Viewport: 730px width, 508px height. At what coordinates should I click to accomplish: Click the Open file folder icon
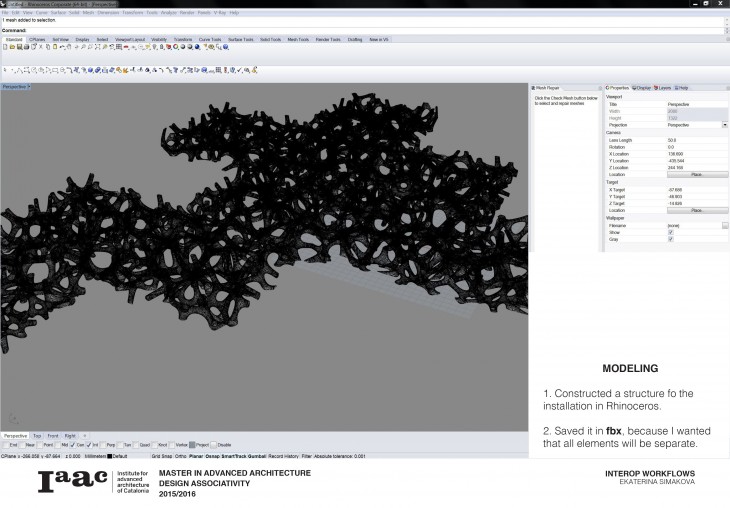tap(10, 47)
